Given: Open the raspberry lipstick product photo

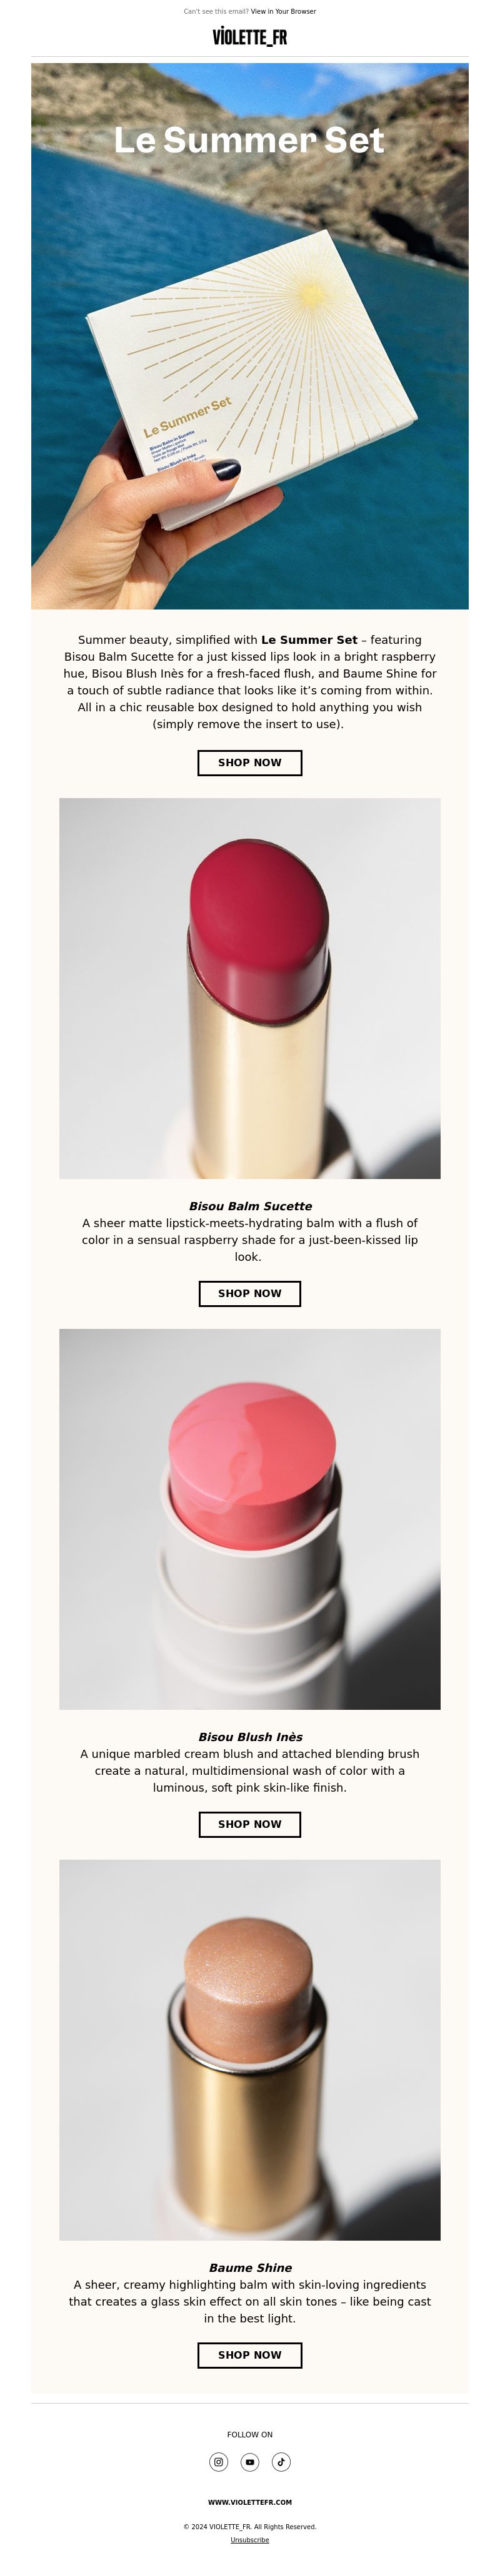Looking at the screenshot, I should tap(250, 988).
